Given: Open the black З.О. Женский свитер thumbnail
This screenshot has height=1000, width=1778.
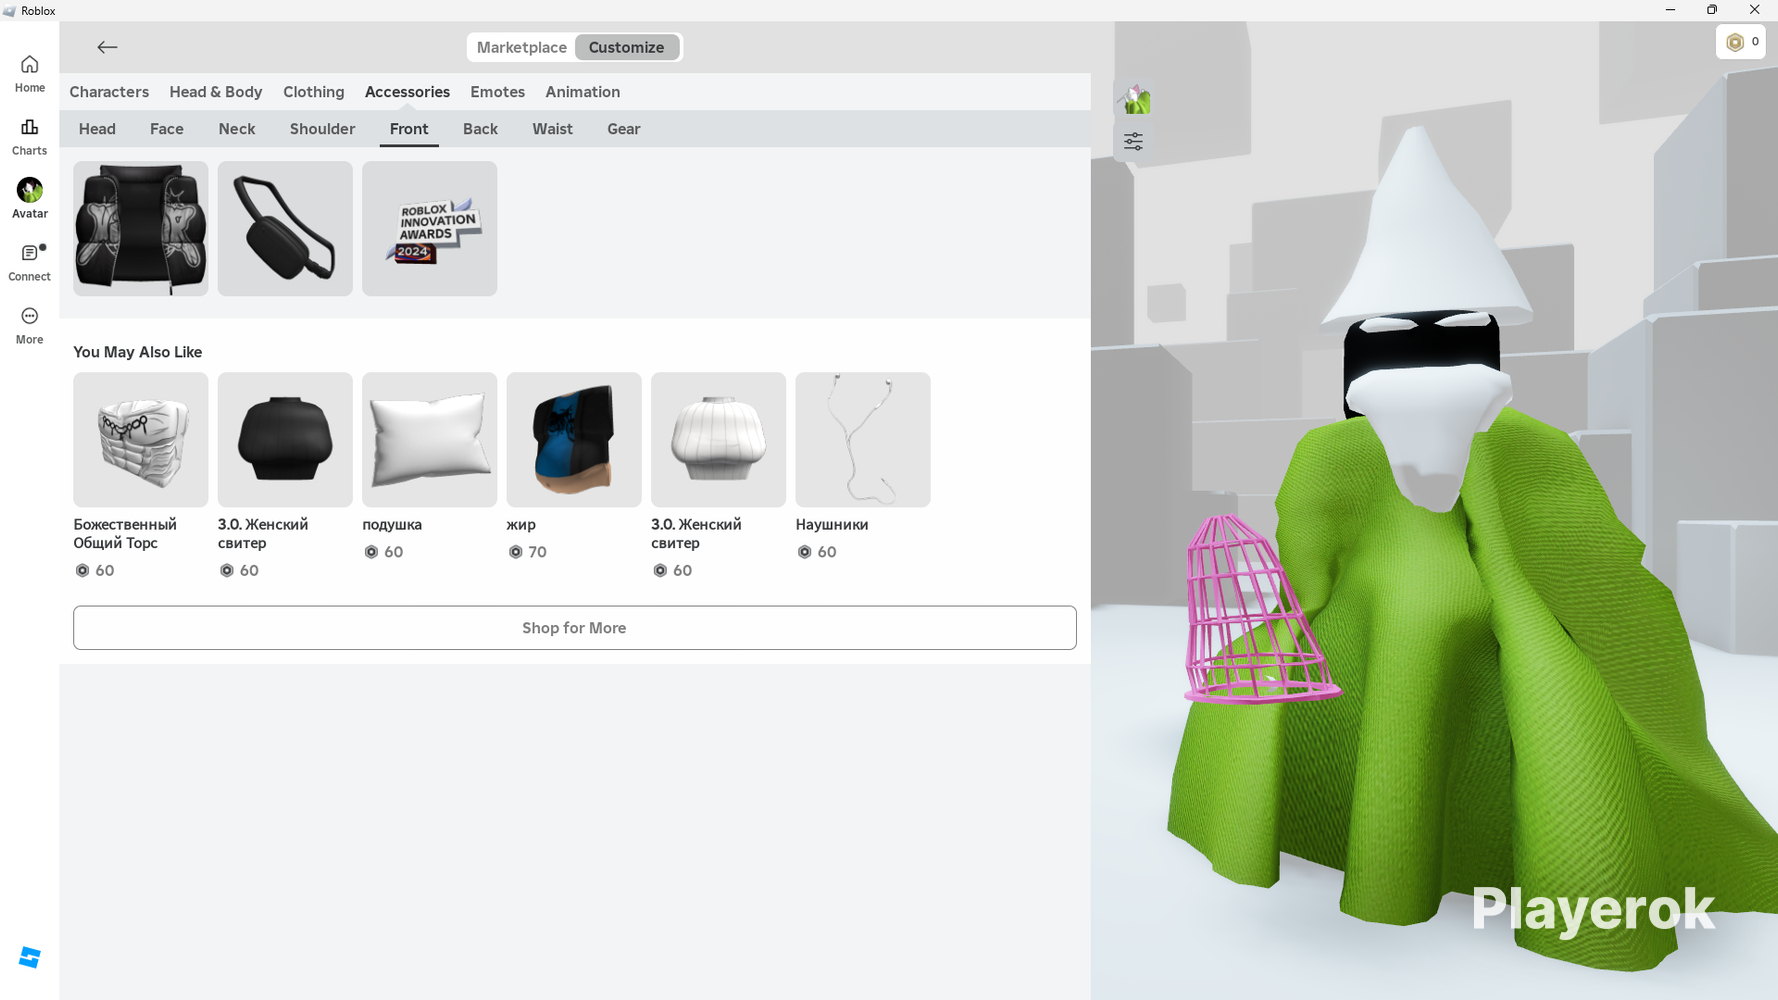Looking at the screenshot, I should pyautogui.click(x=285, y=440).
